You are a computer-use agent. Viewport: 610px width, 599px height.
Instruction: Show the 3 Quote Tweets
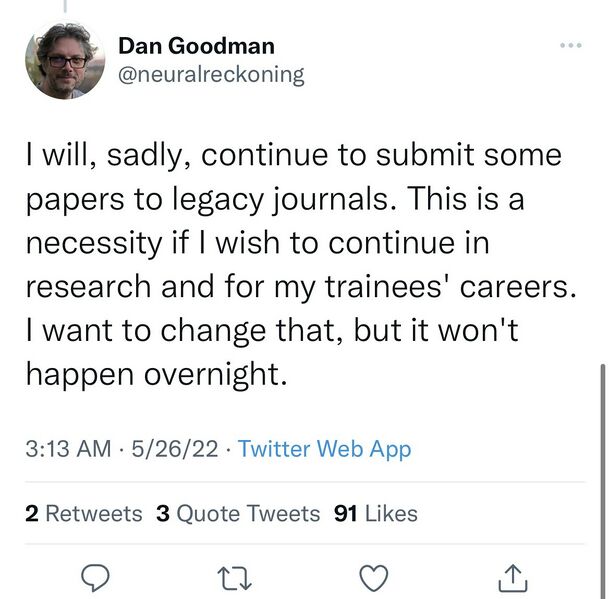pos(238,514)
